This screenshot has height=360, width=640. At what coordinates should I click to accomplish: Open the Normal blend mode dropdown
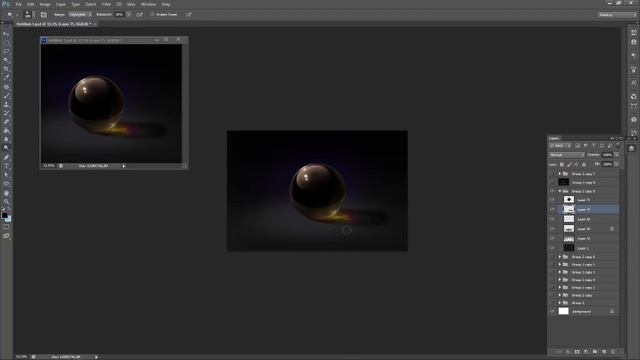coord(567,155)
